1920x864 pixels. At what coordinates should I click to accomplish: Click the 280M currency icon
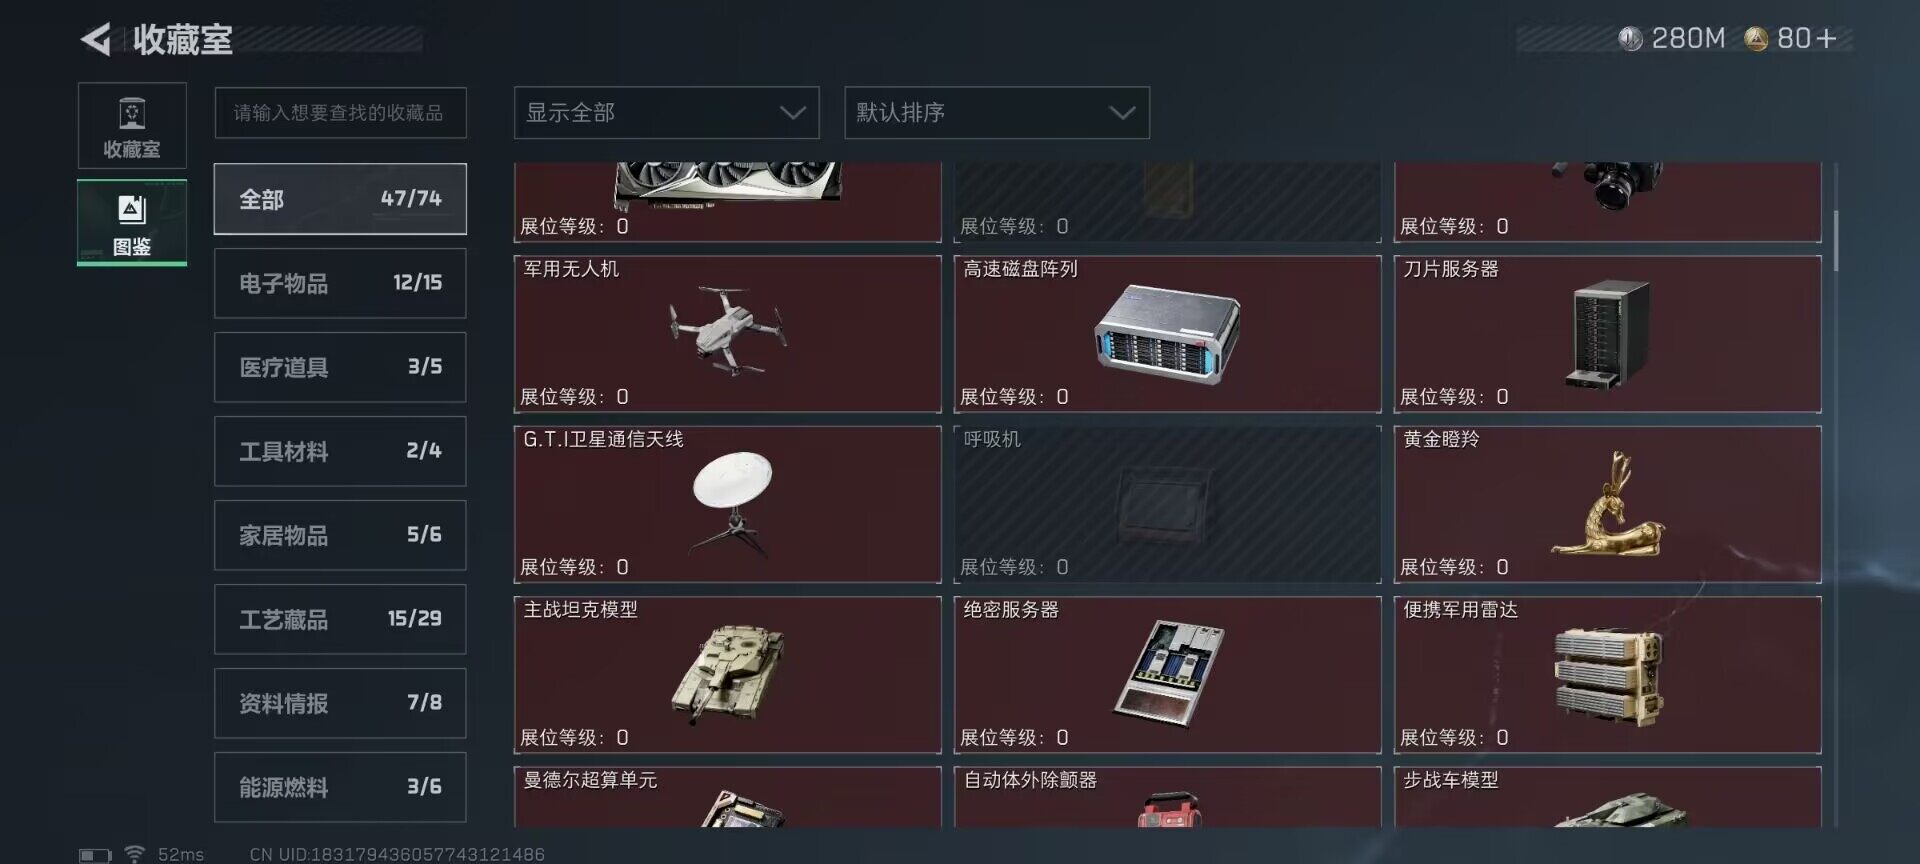[x=1630, y=39]
